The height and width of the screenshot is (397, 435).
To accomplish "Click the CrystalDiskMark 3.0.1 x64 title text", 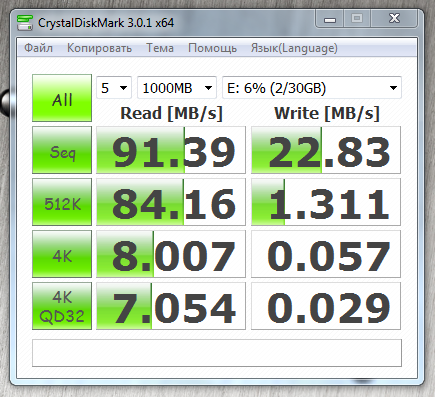I will coord(106,23).
